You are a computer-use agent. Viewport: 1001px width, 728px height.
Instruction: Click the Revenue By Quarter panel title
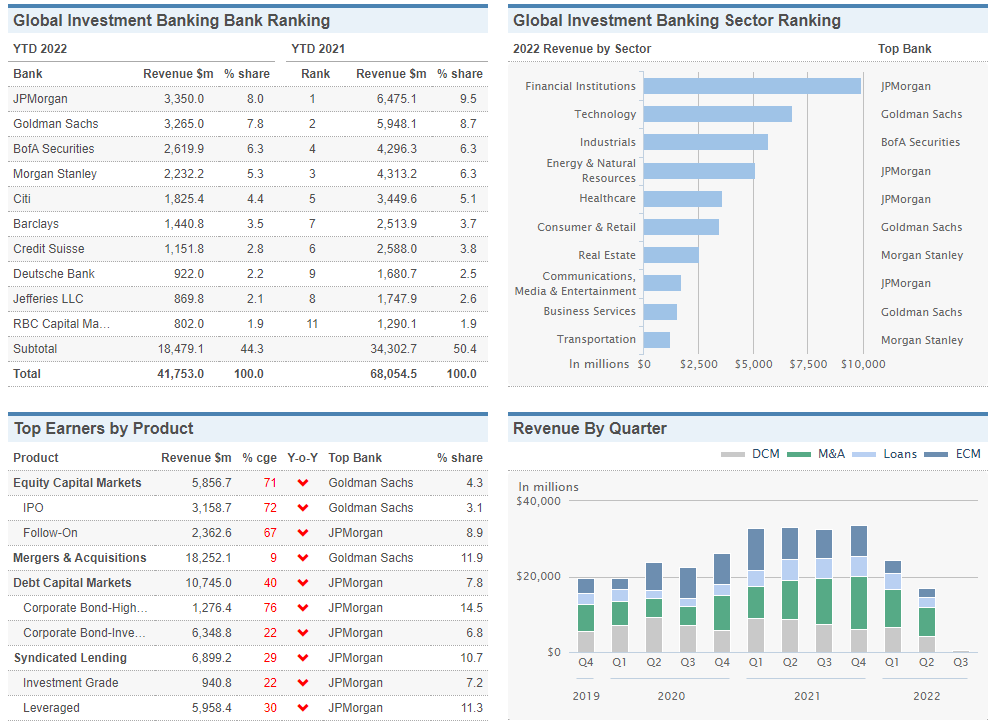(x=590, y=428)
